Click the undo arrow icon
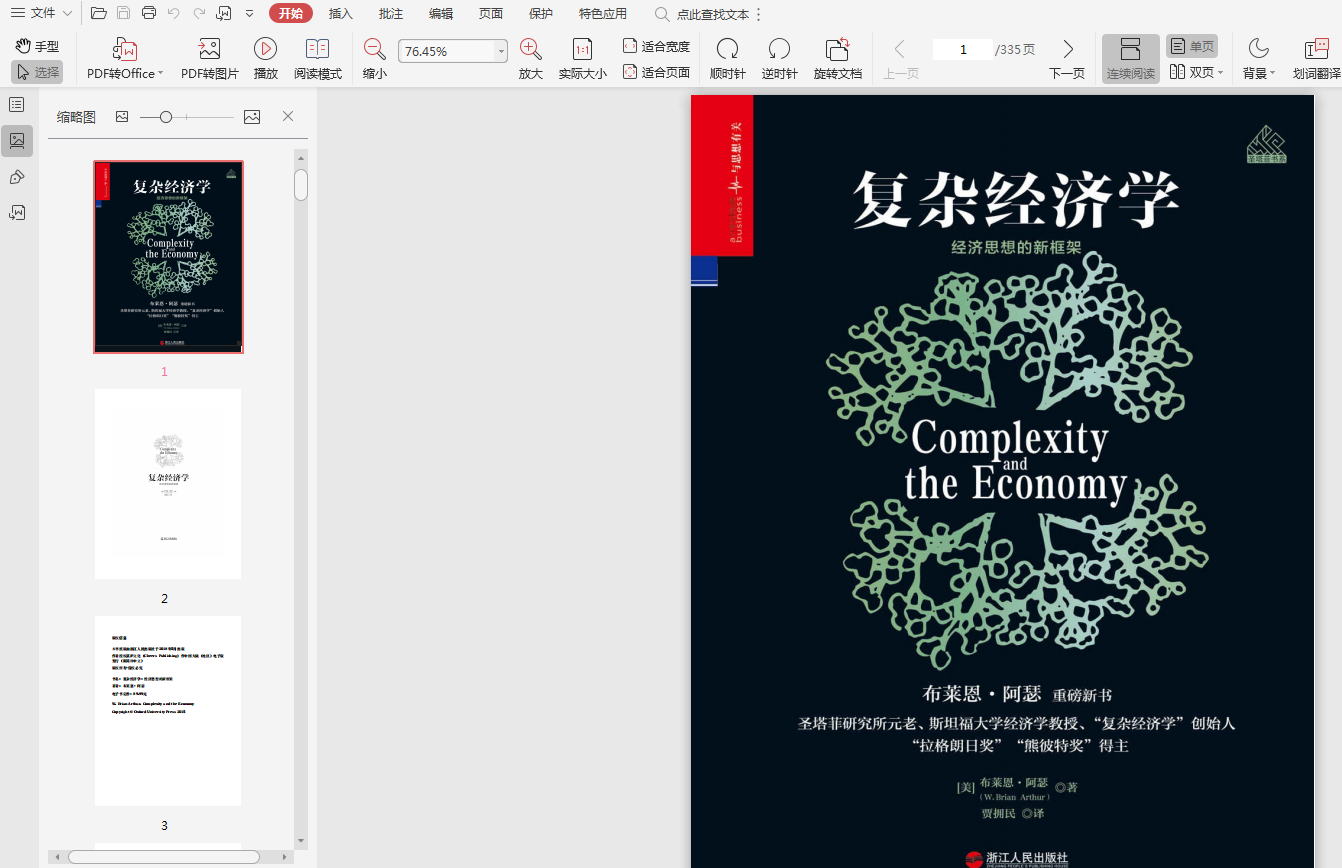This screenshot has height=868, width=1342. [x=174, y=13]
